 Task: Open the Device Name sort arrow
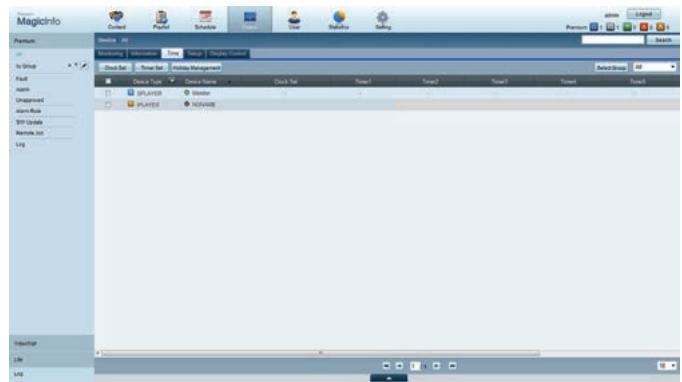point(229,82)
